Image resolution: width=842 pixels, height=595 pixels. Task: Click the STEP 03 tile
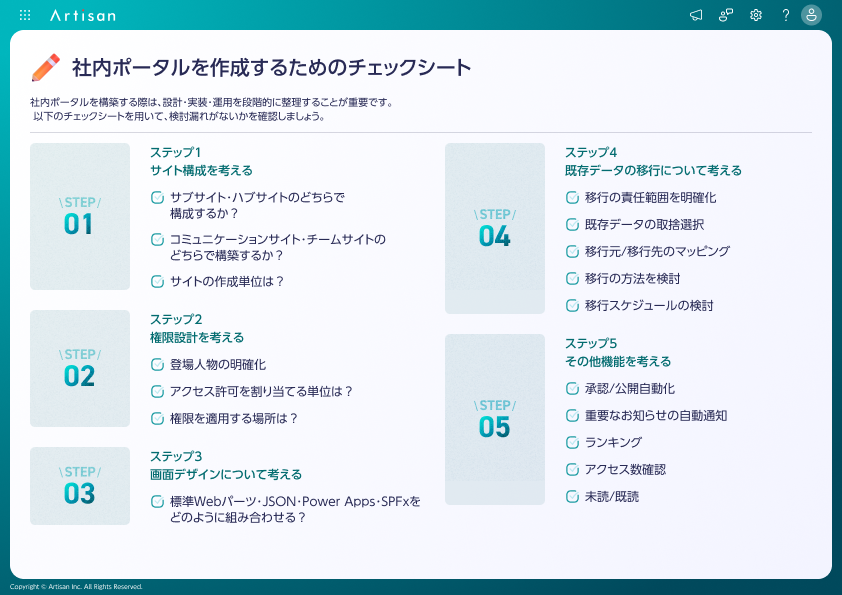click(80, 486)
